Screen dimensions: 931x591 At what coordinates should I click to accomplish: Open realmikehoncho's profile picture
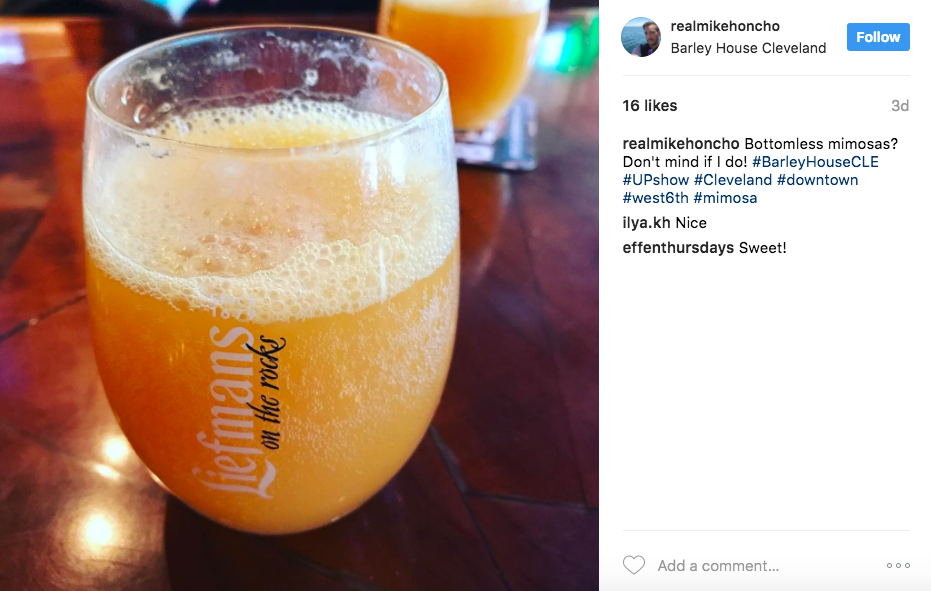click(641, 37)
